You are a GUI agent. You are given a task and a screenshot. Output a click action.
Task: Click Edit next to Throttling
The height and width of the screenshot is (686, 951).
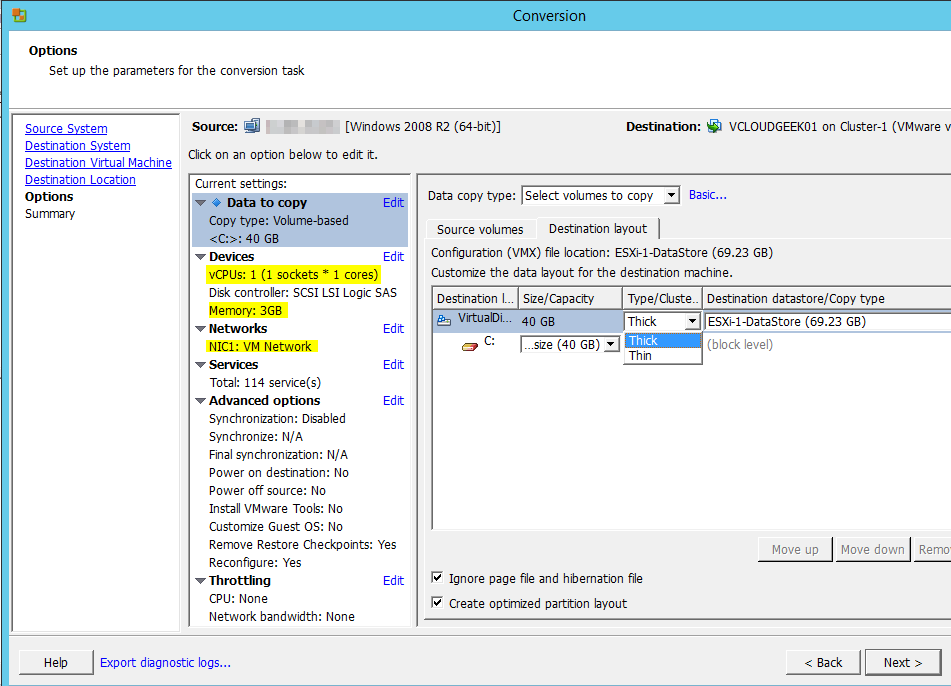(393, 580)
